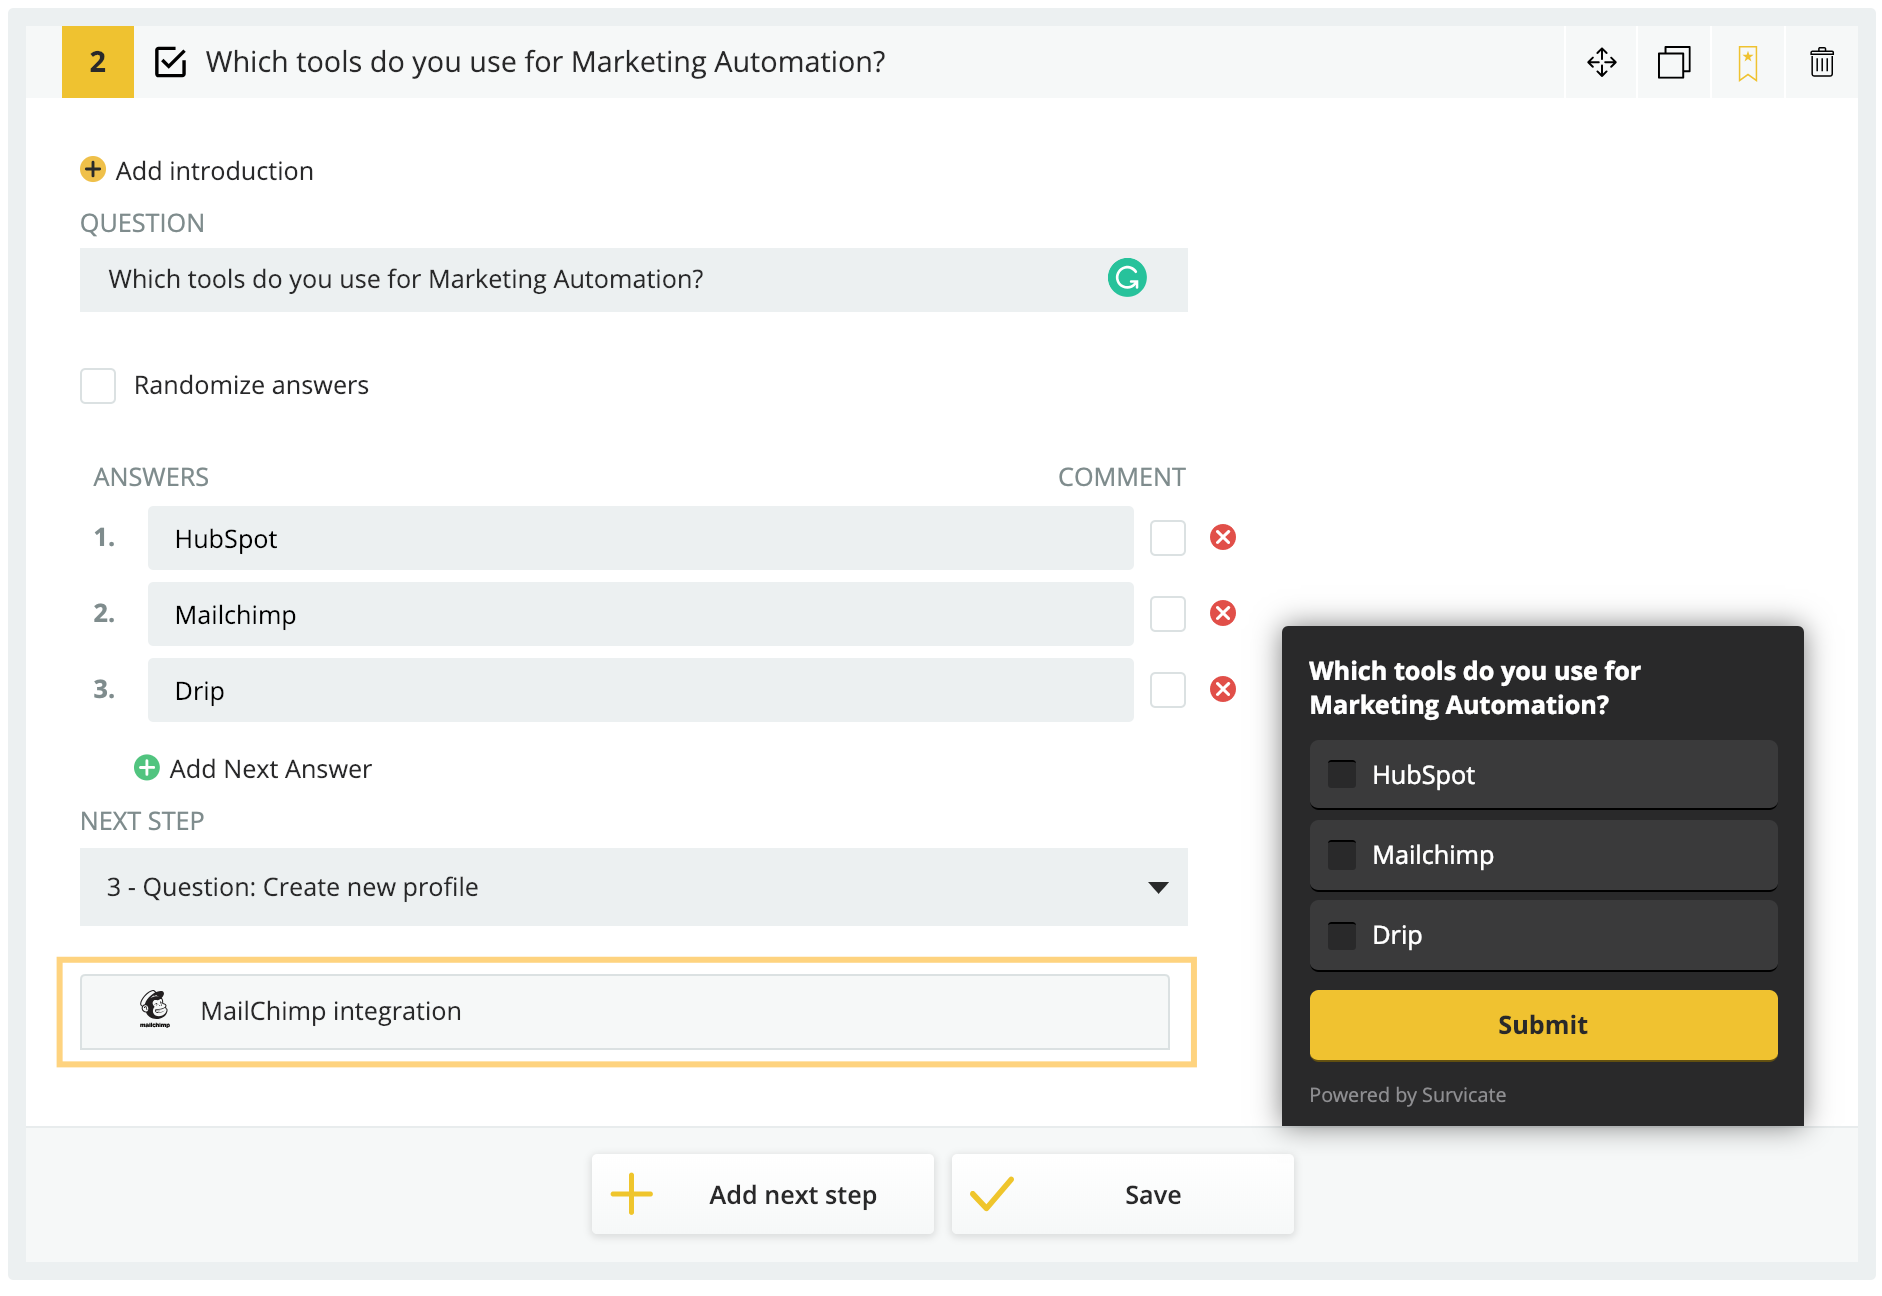Remove the HubSpot answer with the red X
Viewport: 1882px width, 1296px height.
(x=1222, y=537)
